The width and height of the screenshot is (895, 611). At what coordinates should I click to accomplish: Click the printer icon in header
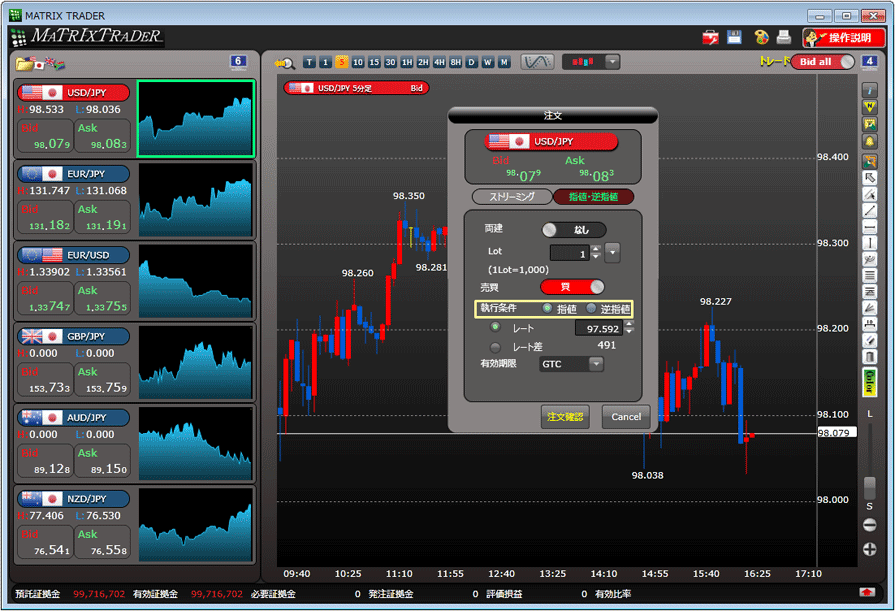[784, 38]
